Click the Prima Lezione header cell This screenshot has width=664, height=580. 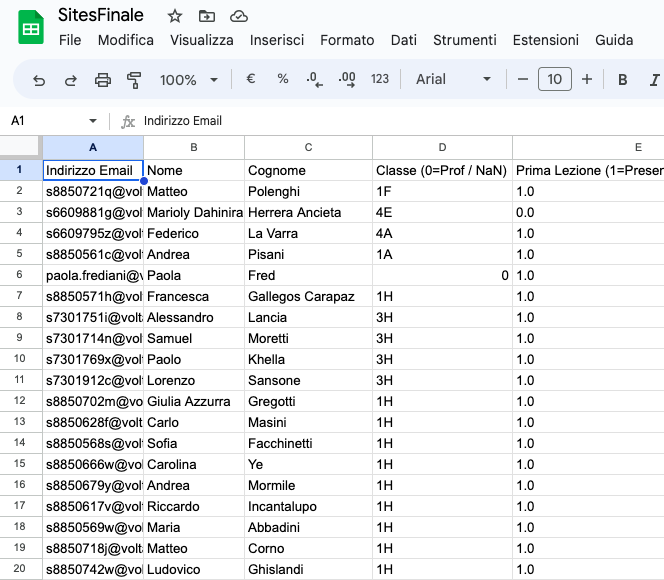[589, 170]
